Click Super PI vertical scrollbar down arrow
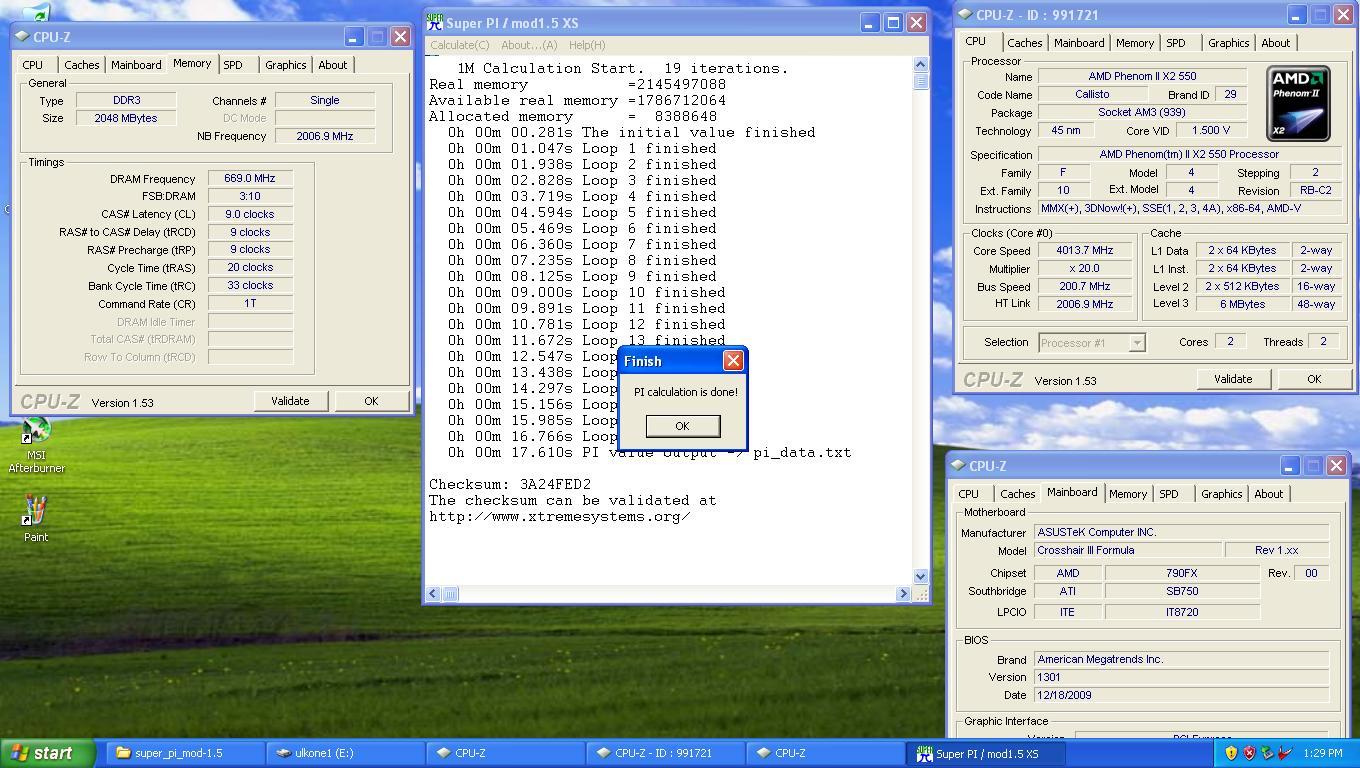The height and width of the screenshot is (768, 1360). [x=920, y=576]
